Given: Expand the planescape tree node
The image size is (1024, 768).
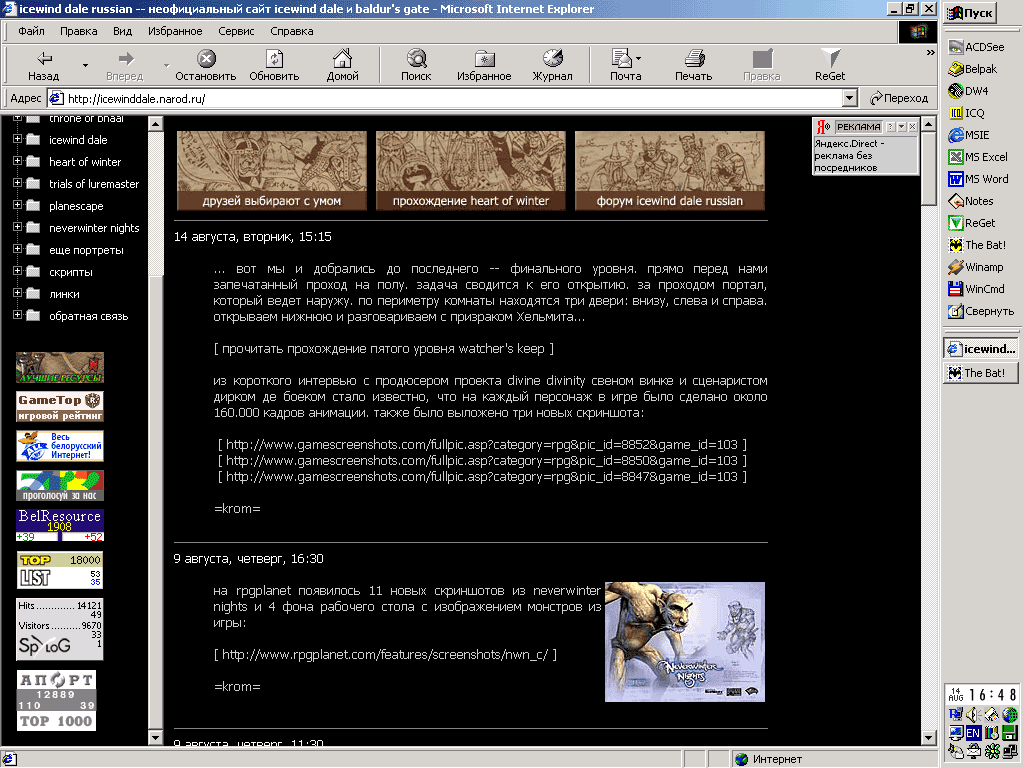Looking at the screenshot, I should click(18, 205).
